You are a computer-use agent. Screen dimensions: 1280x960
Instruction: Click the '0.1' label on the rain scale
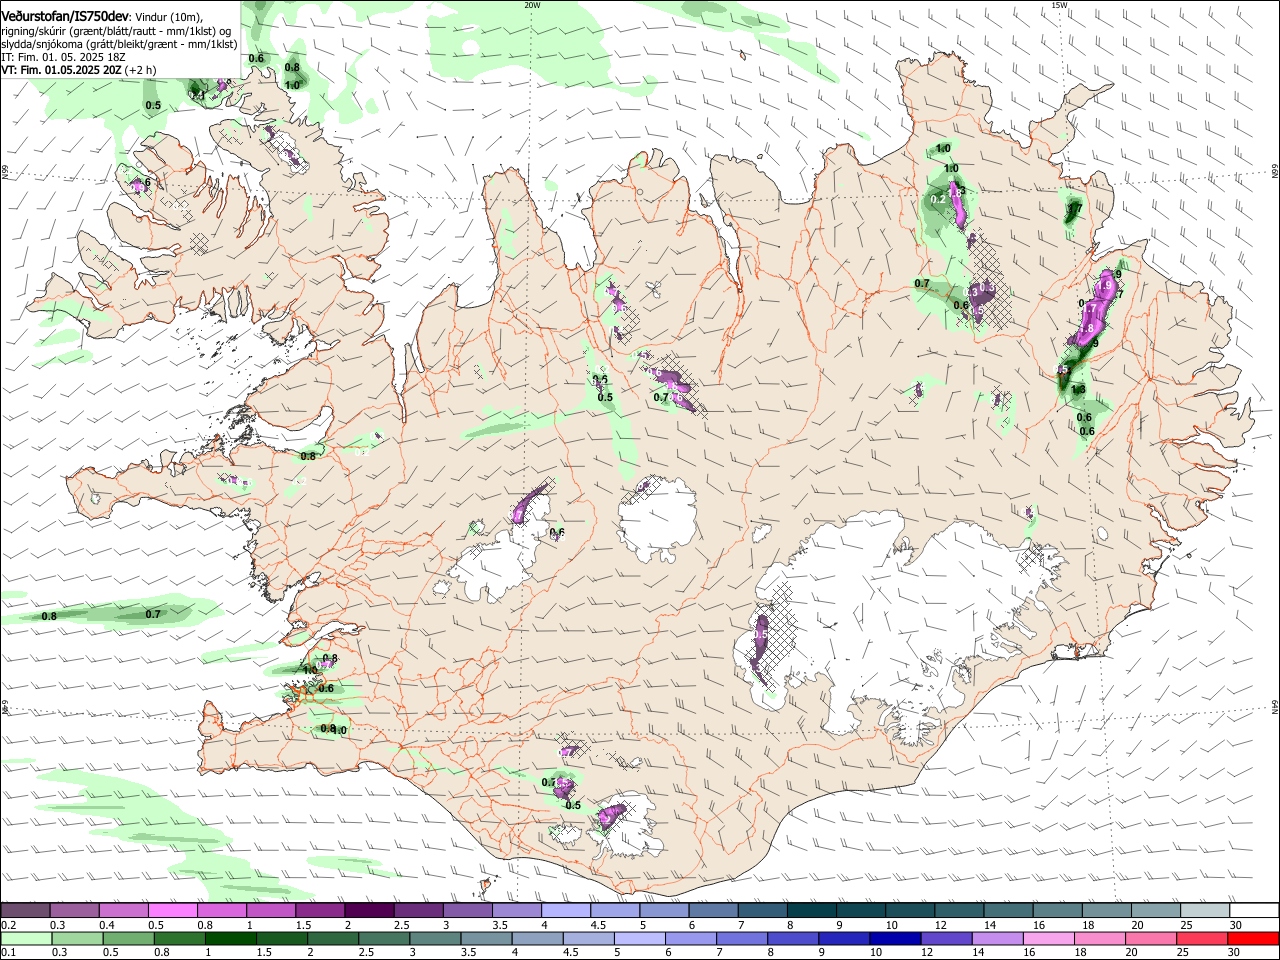pyautogui.click(x=9, y=952)
